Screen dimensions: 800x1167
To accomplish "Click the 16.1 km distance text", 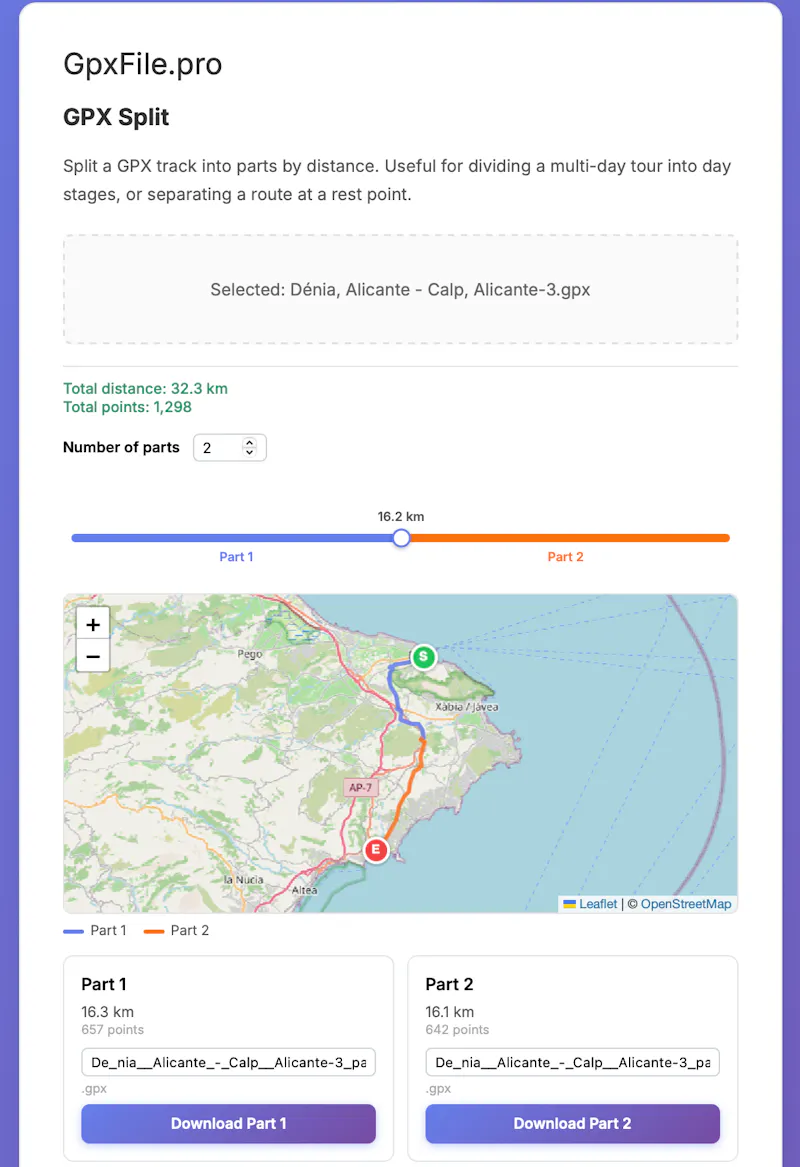I will [449, 1012].
